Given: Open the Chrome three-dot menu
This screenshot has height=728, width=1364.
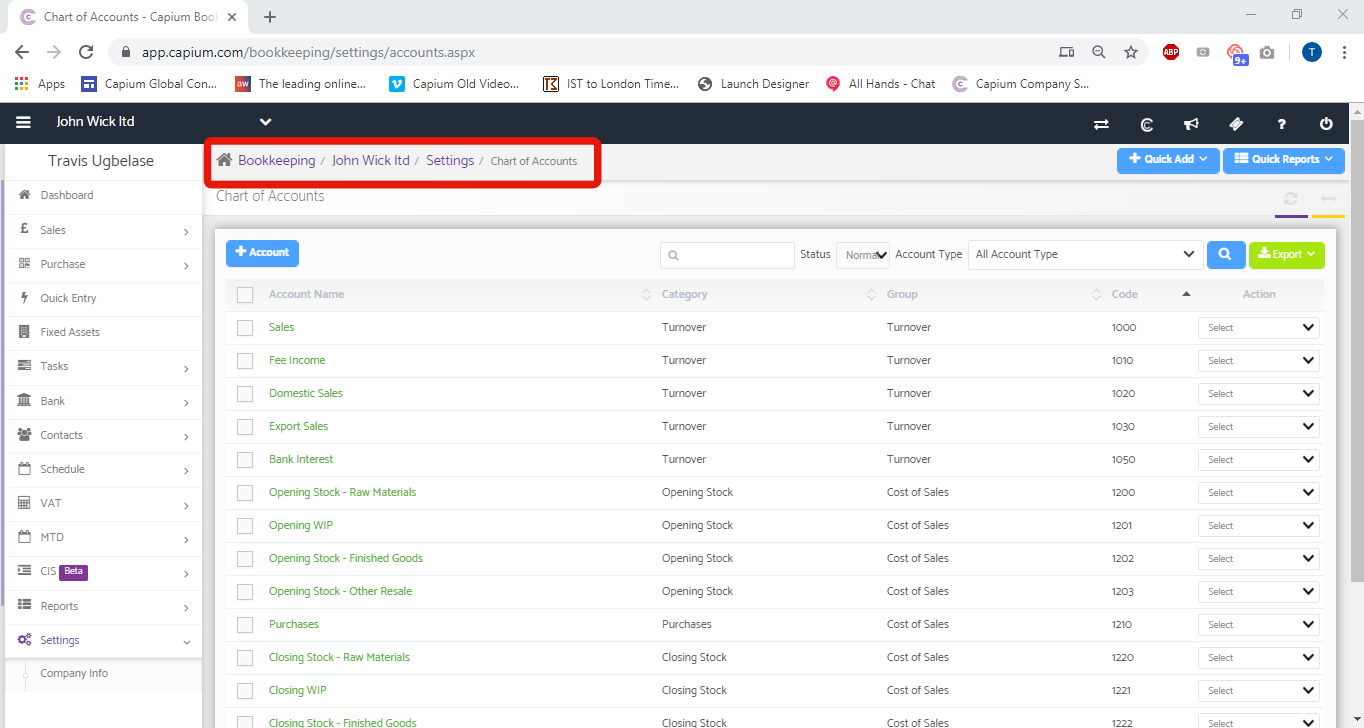Looking at the screenshot, I should 1343,52.
